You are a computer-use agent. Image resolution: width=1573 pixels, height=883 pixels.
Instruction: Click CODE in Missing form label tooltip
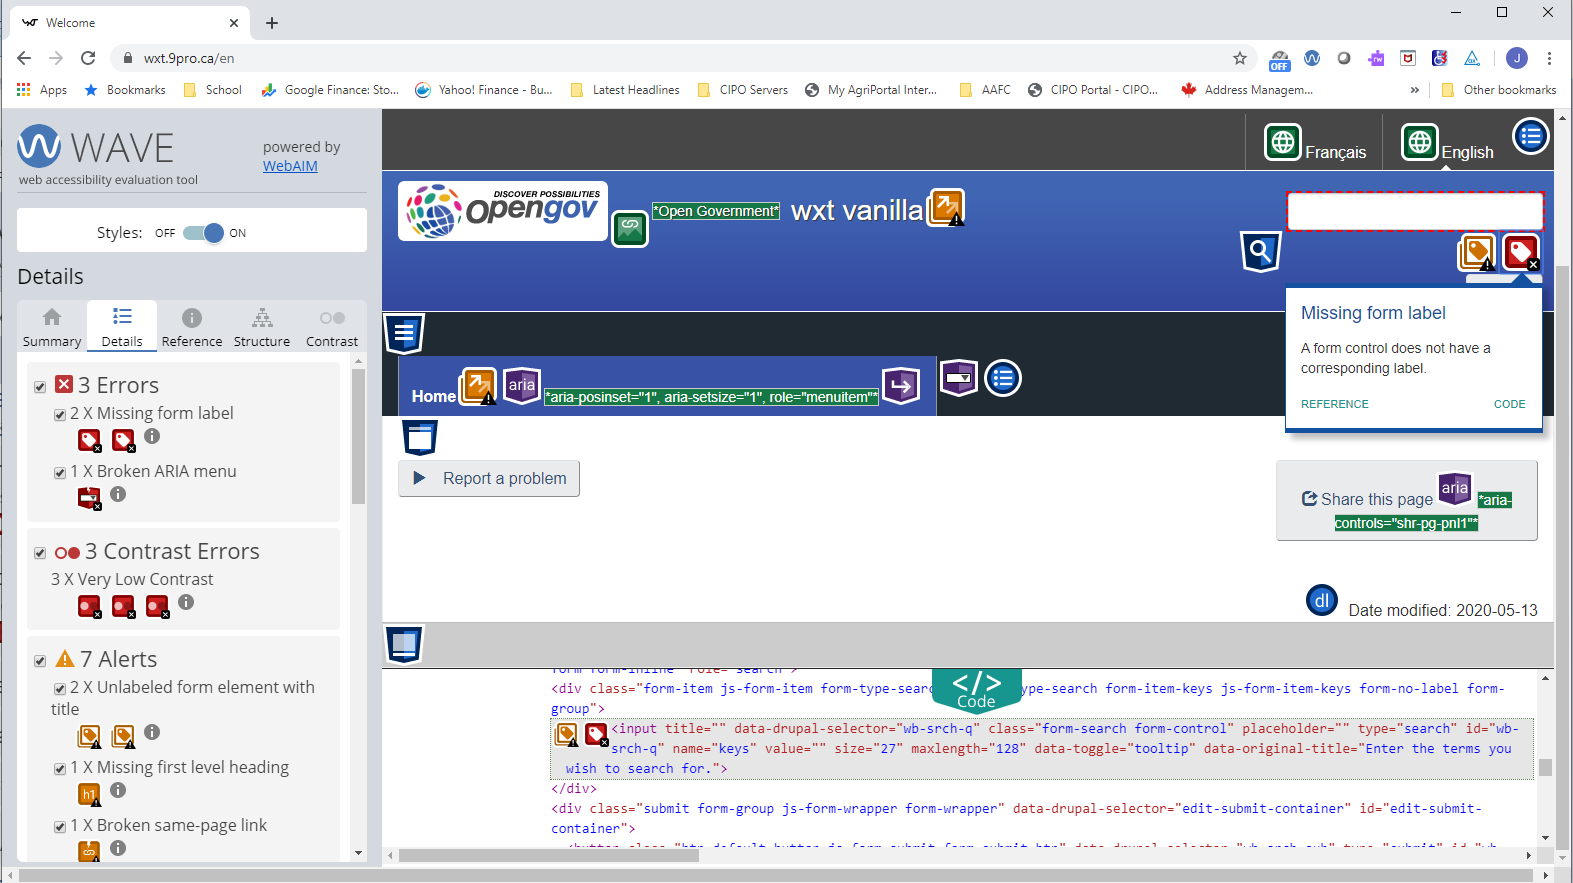tap(1510, 404)
